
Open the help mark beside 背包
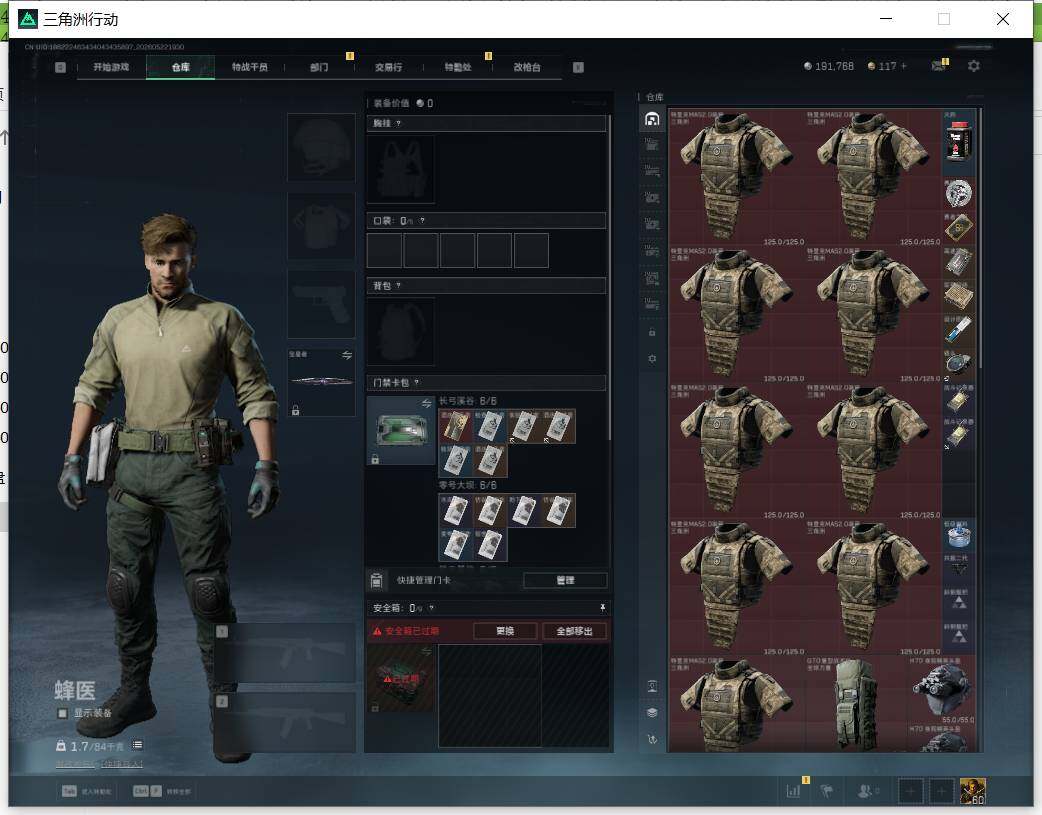point(398,286)
